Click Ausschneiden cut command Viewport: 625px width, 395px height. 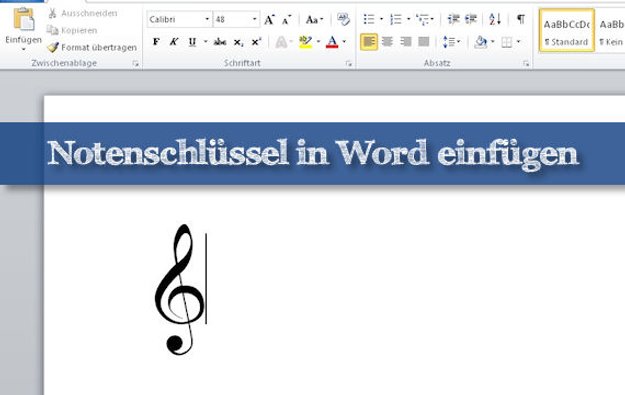pyautogui.click(x=83, y=13)
